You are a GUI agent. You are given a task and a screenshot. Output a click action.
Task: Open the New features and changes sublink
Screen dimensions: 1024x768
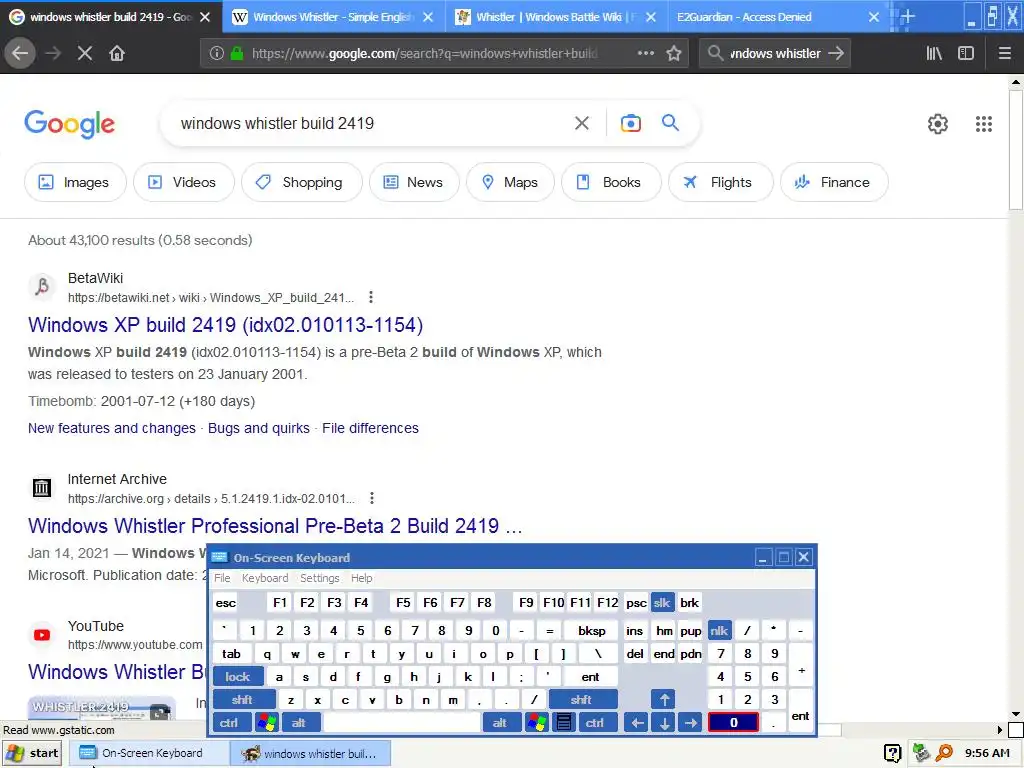(x=112, y=428)
